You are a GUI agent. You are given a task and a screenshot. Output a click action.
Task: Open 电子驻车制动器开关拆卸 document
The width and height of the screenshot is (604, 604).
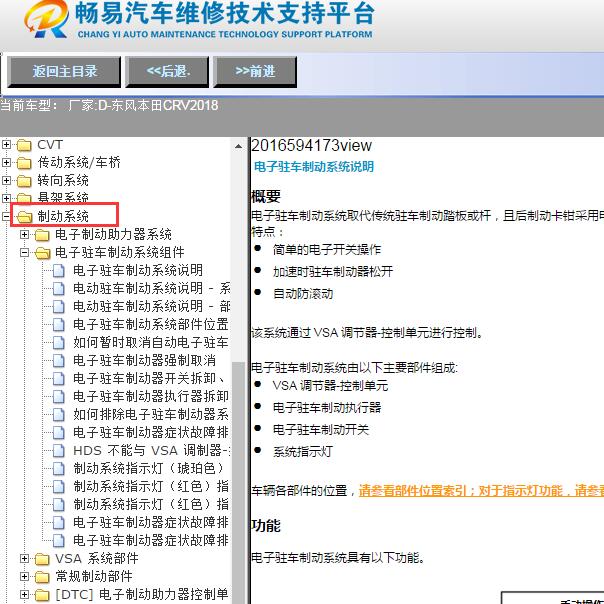(x=149, y=378)
